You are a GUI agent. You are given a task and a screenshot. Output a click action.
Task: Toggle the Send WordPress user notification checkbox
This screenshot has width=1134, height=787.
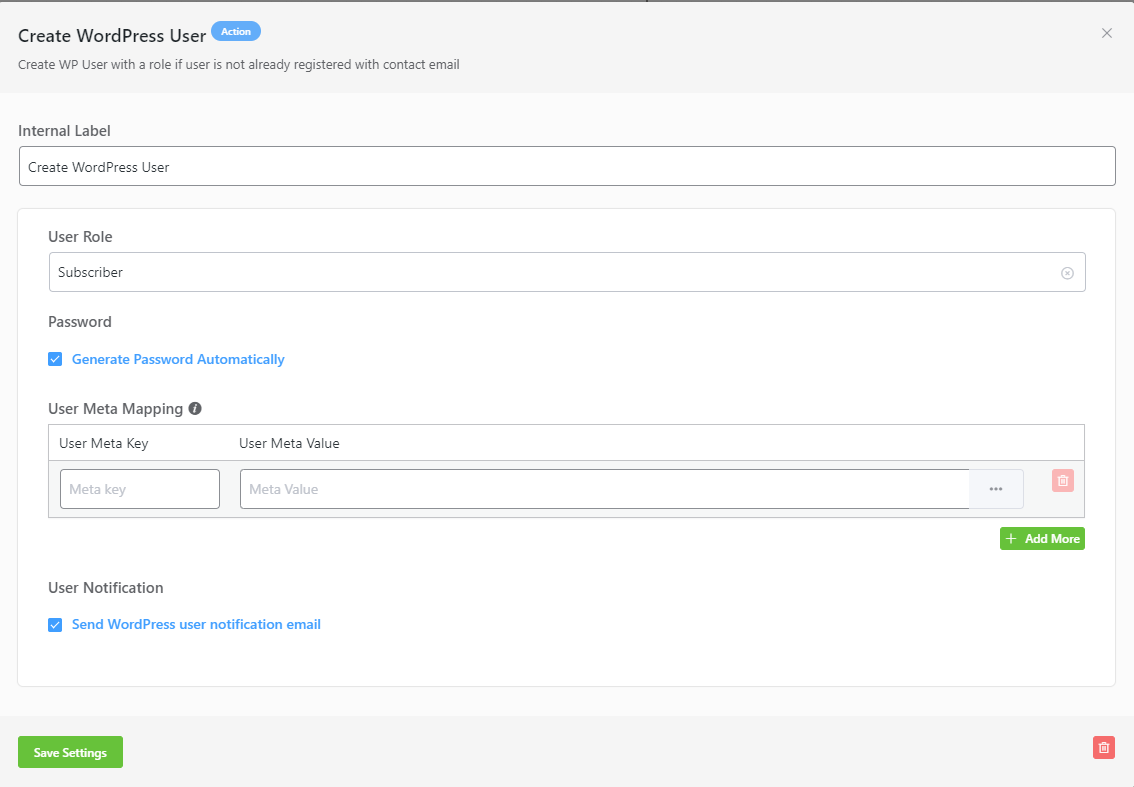click(x=55, y=625)
